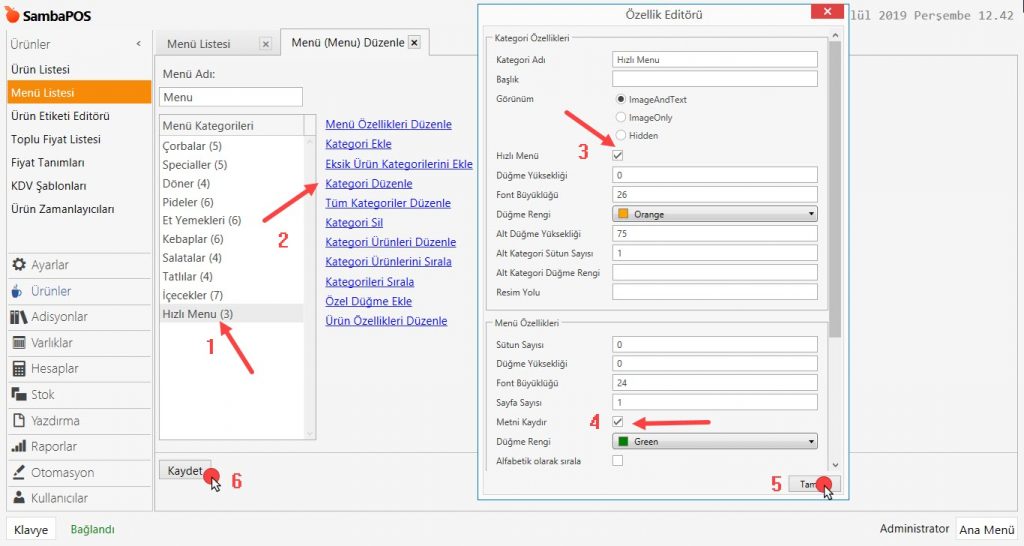Click the Kategori Adı input field
This screenshot has height=546, width=1024.
(714, 59)
